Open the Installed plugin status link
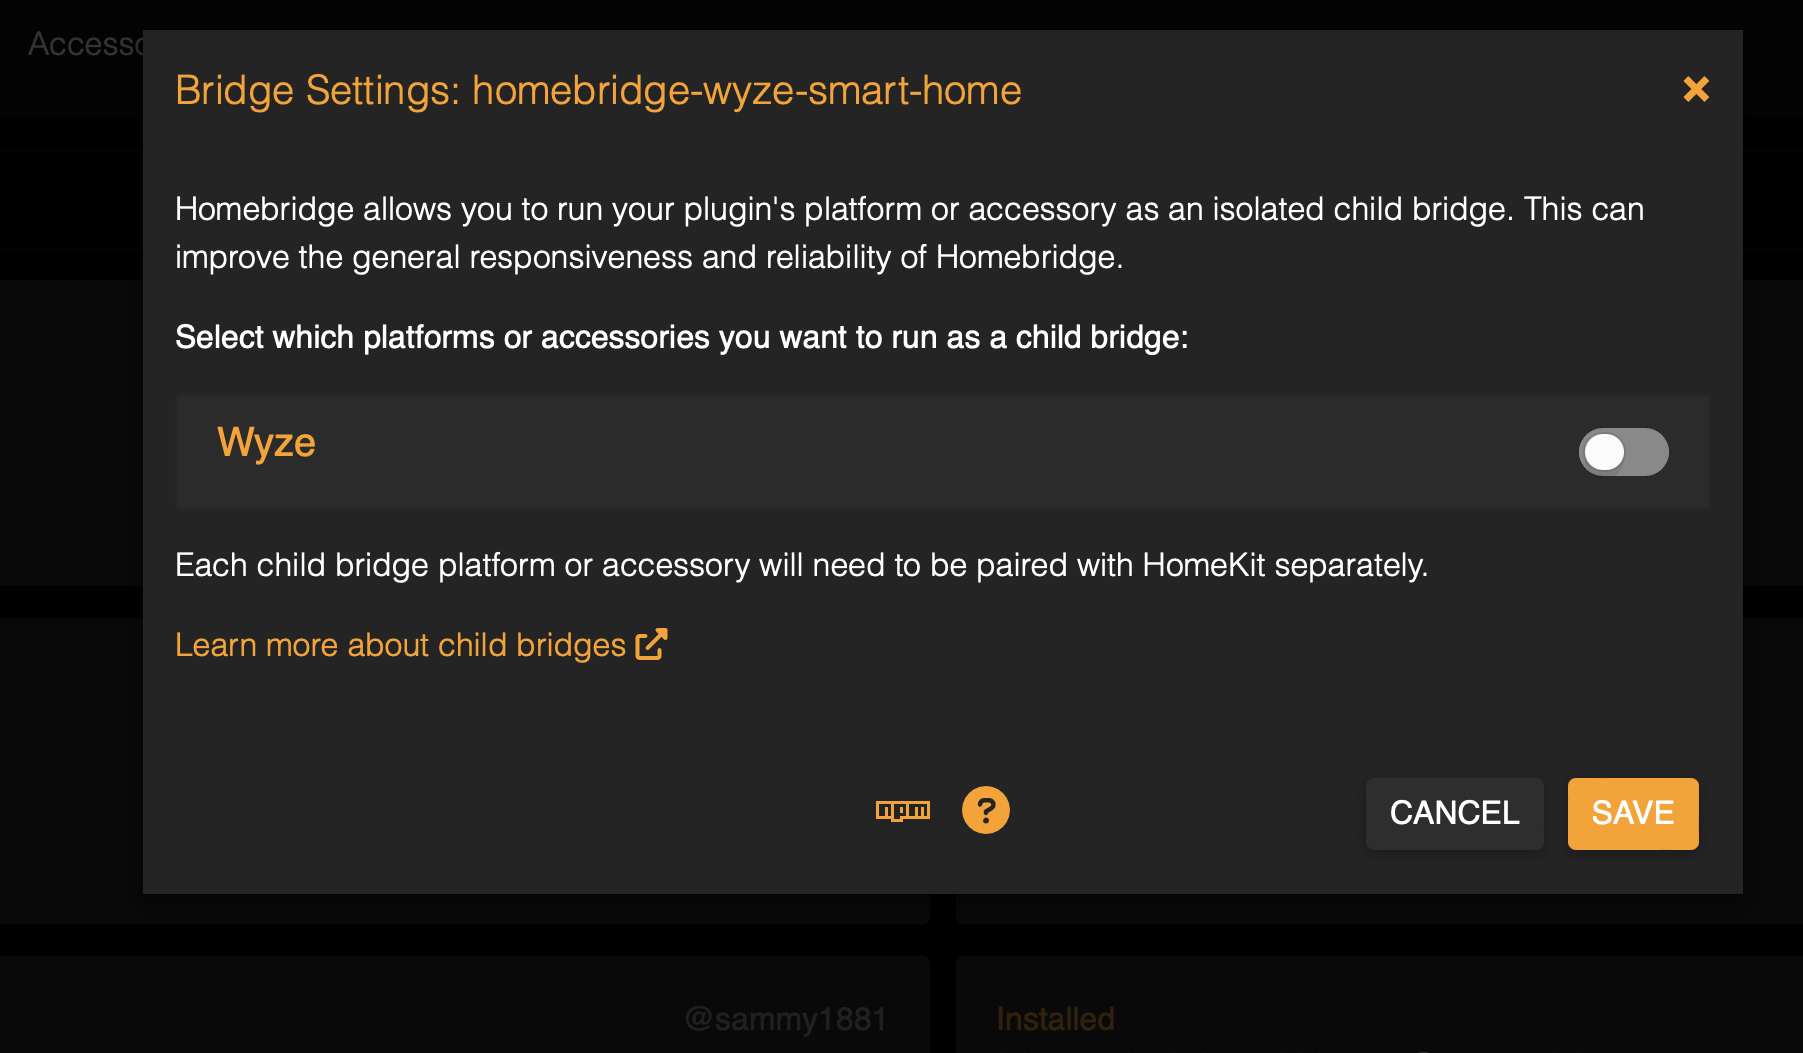Image resolution: width=1803 pixels, height=1053 pixels. pyautogui.click(x=1055, y=1018)
